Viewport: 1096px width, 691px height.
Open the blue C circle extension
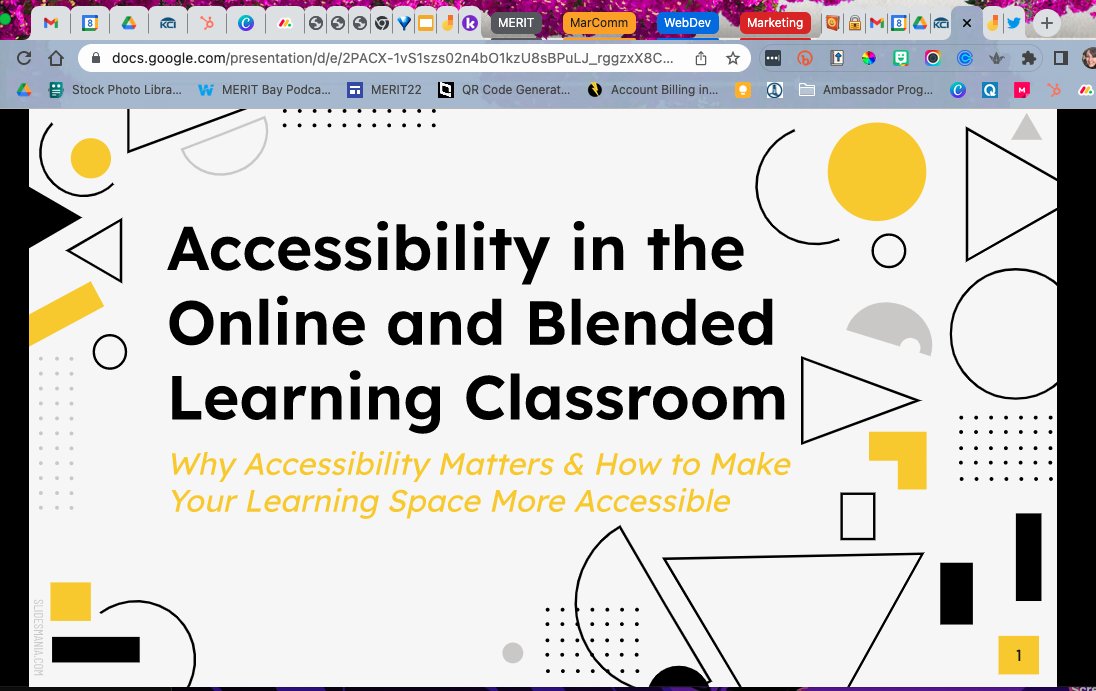click(965, 58)
